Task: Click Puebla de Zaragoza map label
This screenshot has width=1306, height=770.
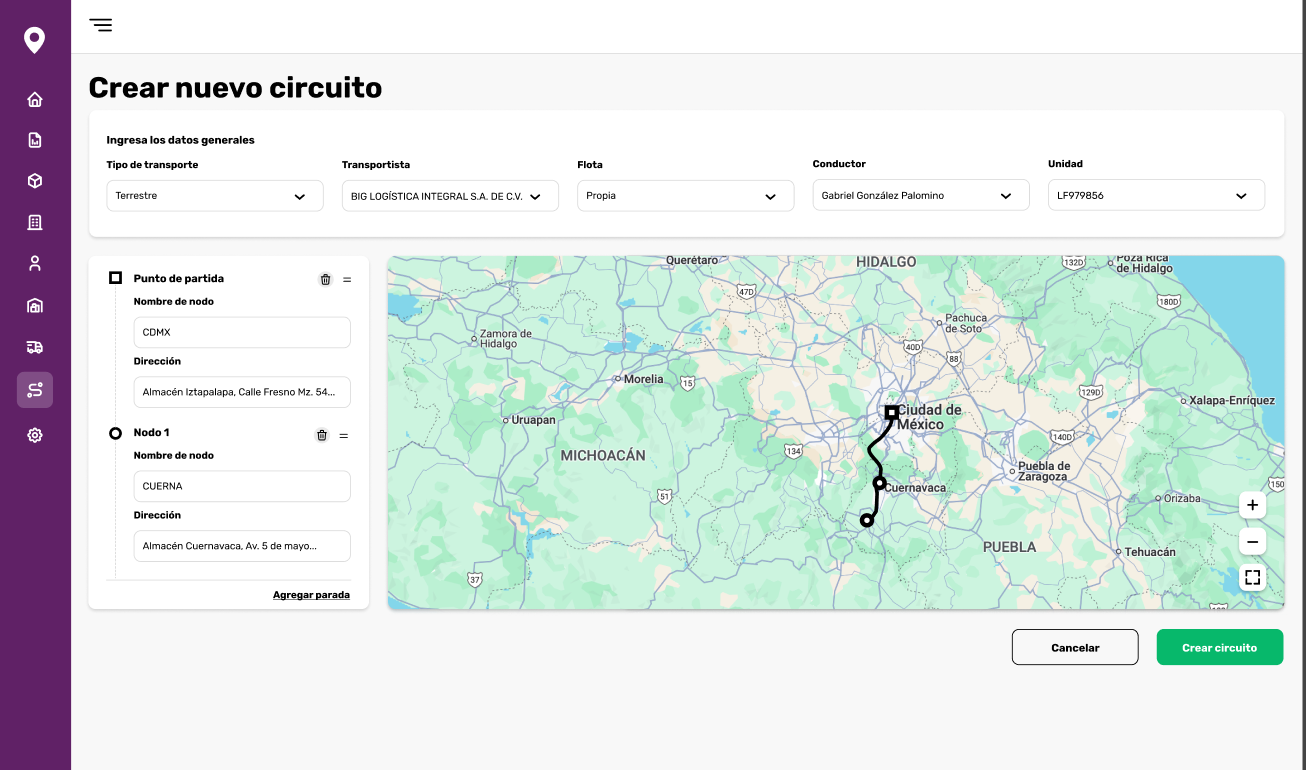Action: (1044, 471)
